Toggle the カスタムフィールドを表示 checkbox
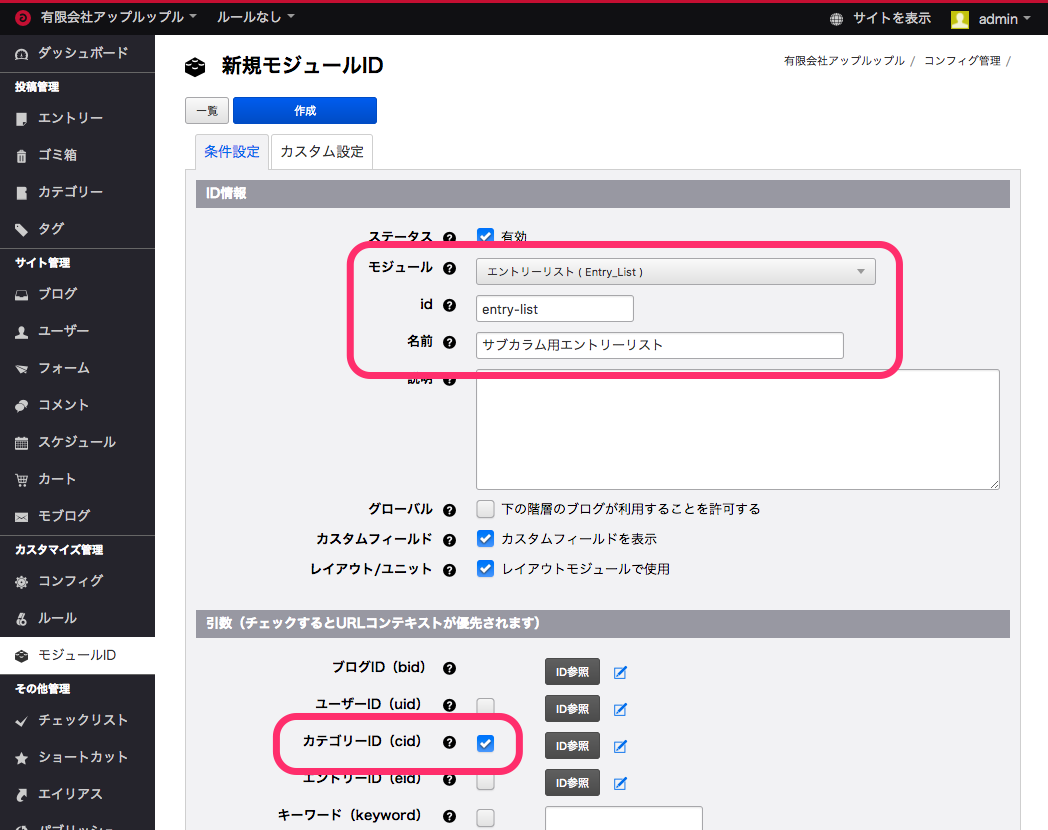 (485, 539)
